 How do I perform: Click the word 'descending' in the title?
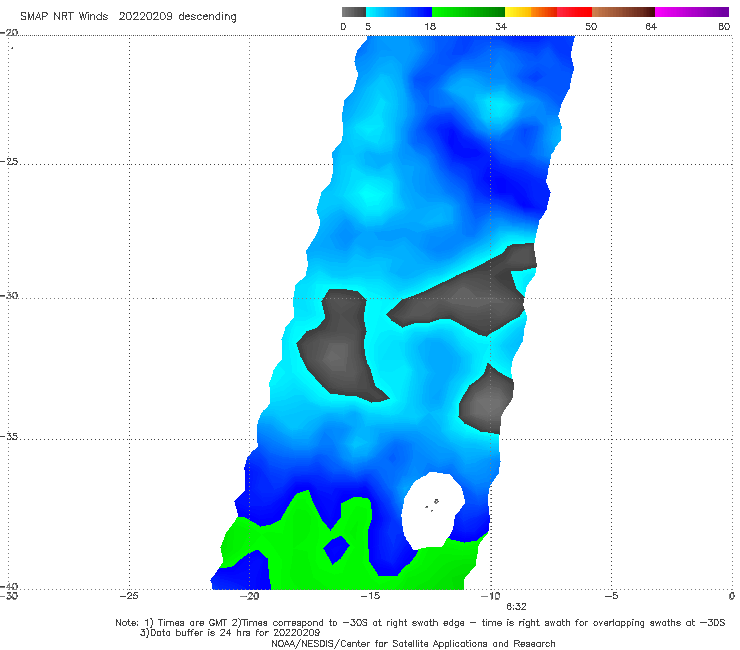207,17
